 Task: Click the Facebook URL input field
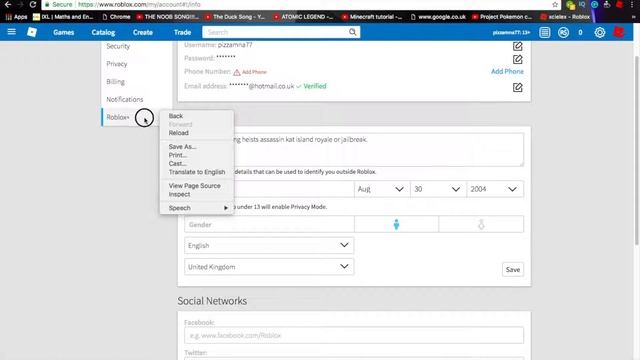[354, 335]
